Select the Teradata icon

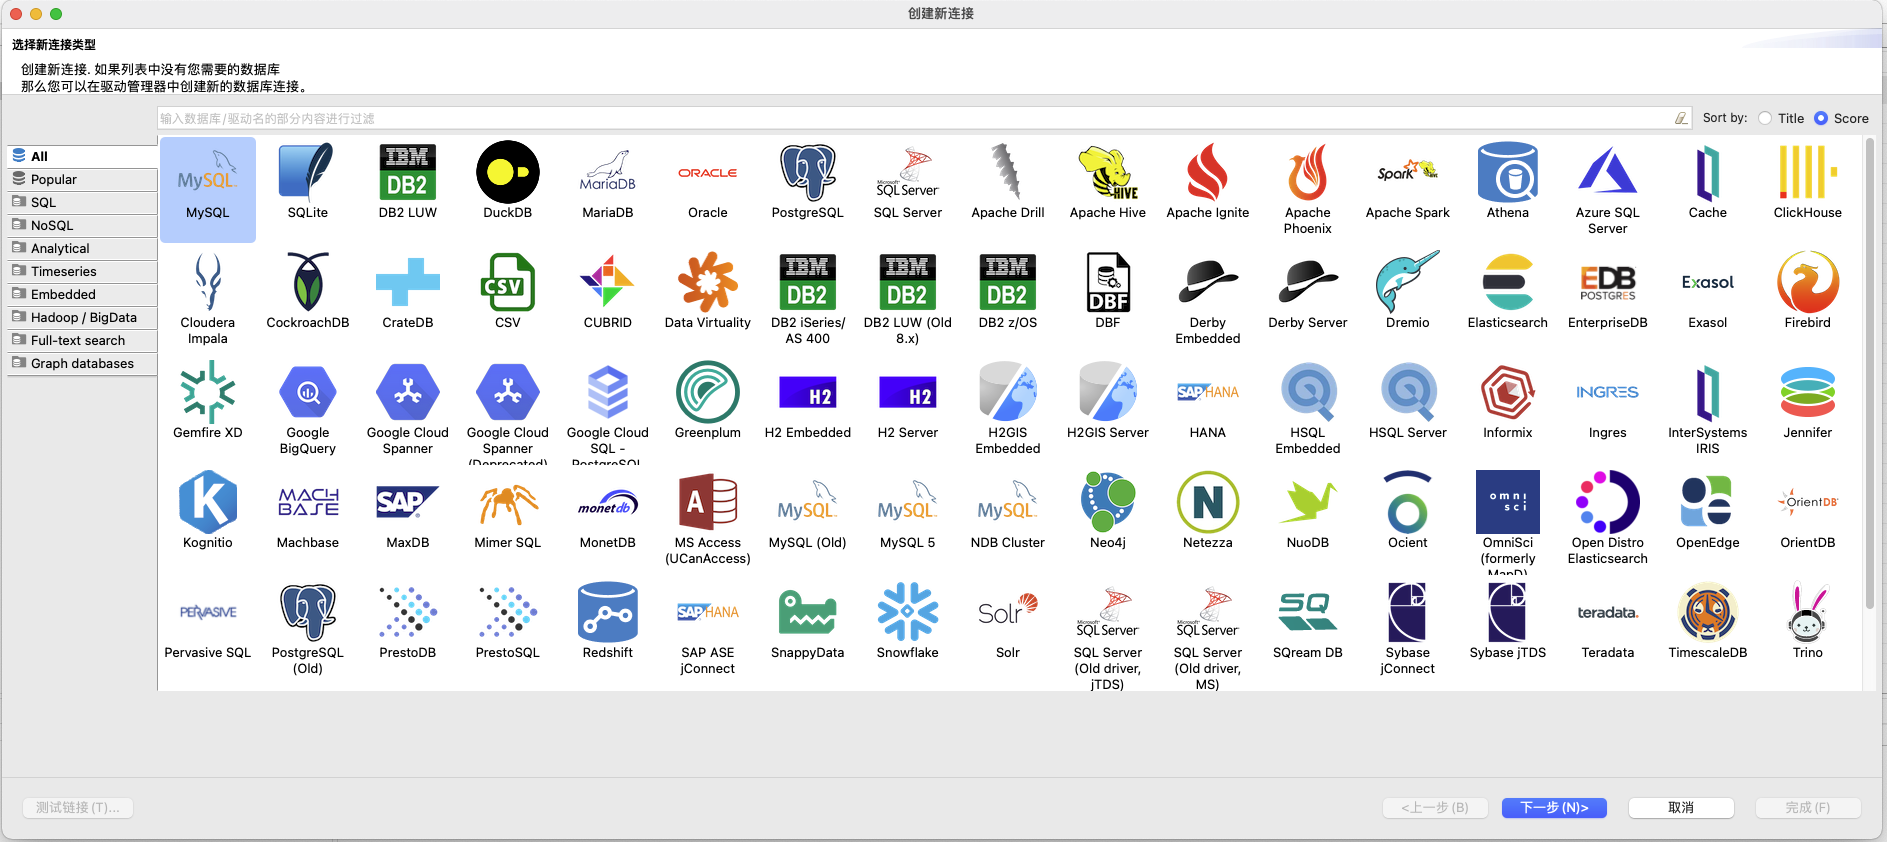(1608, 613)
